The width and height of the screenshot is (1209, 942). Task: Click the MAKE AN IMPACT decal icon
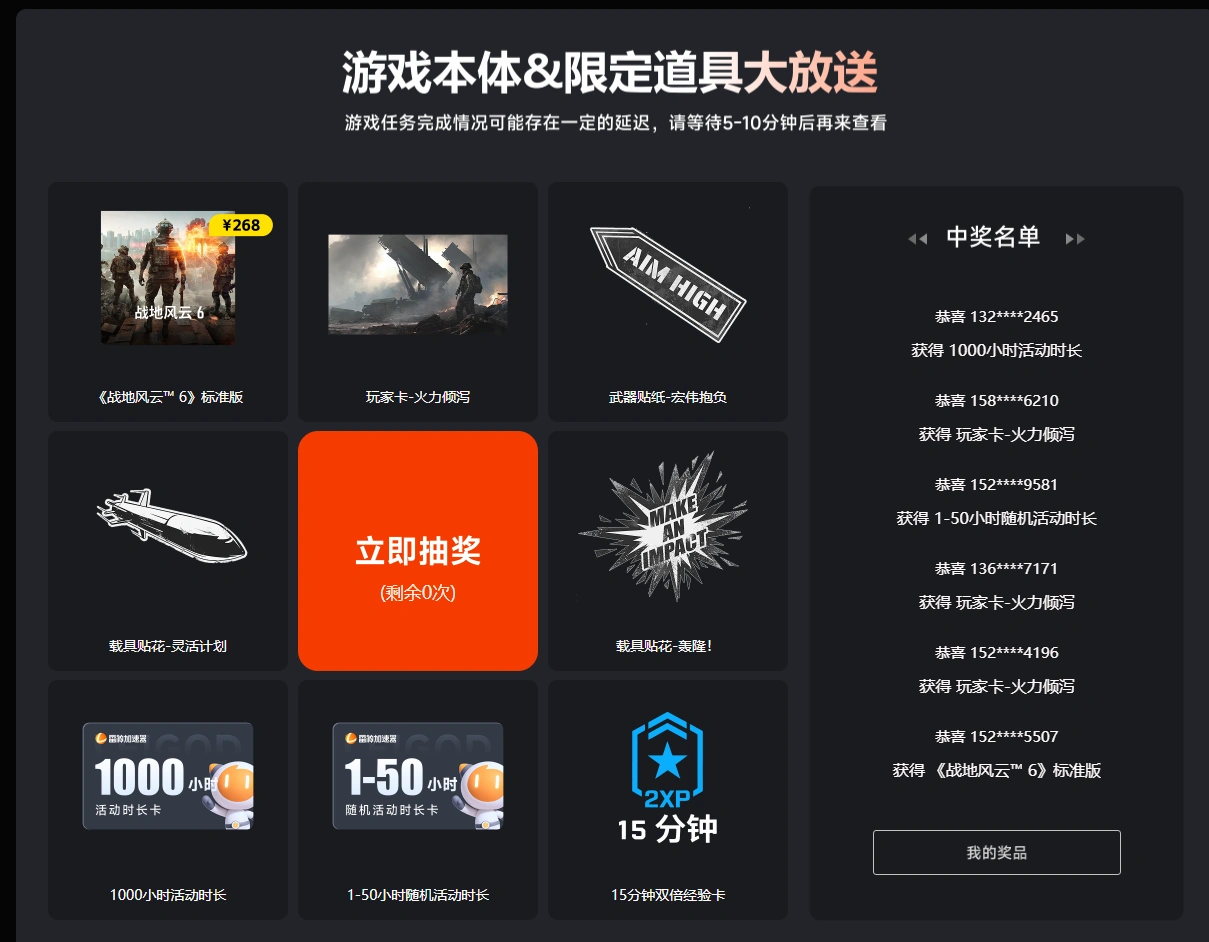(664, 526)
